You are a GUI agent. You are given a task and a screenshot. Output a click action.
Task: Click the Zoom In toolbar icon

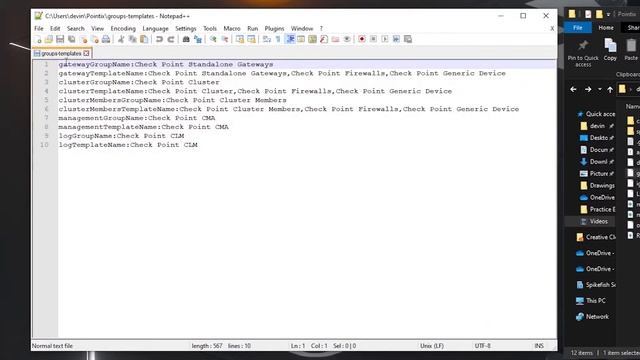pos(213,39)
